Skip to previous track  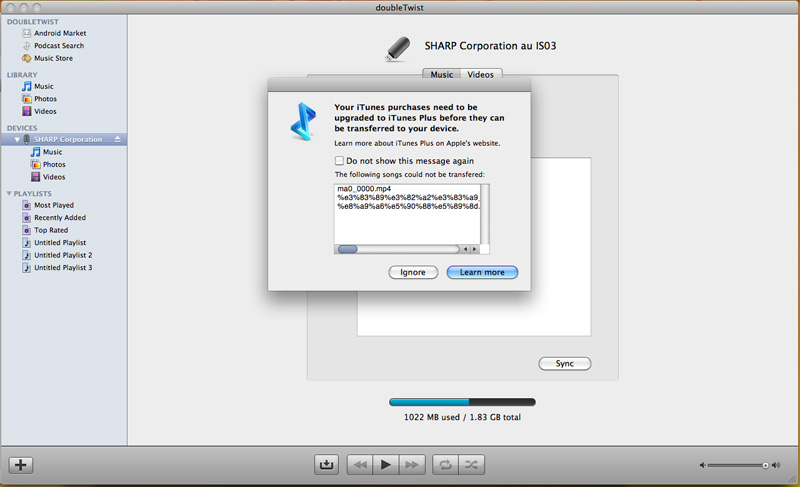[360, 465]
